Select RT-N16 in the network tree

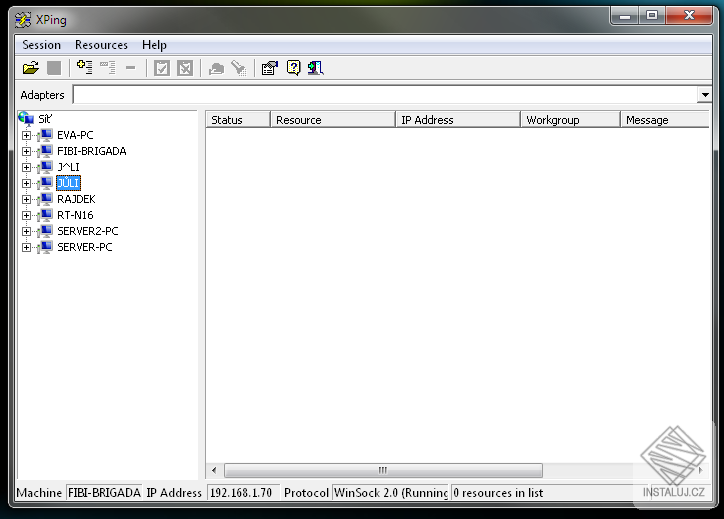click(x=75, y=215)
